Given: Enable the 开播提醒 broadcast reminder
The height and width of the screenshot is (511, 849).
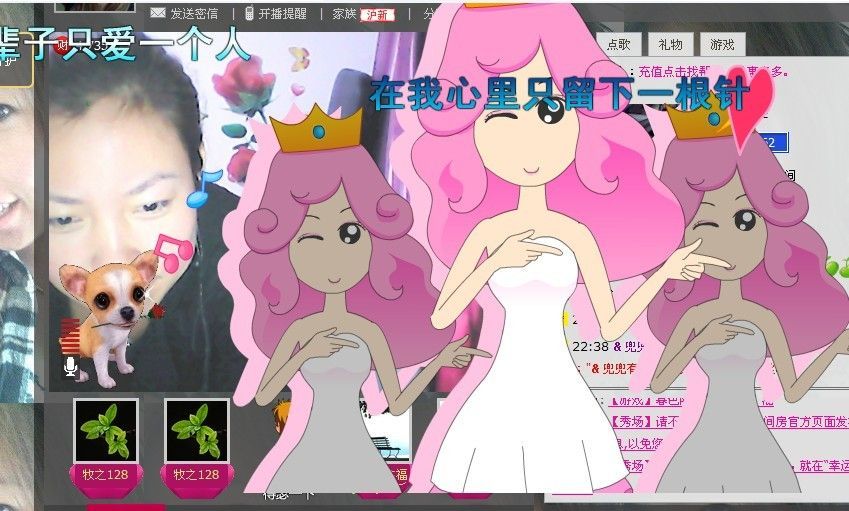Looking at the screenshot, I should [283, 14].
